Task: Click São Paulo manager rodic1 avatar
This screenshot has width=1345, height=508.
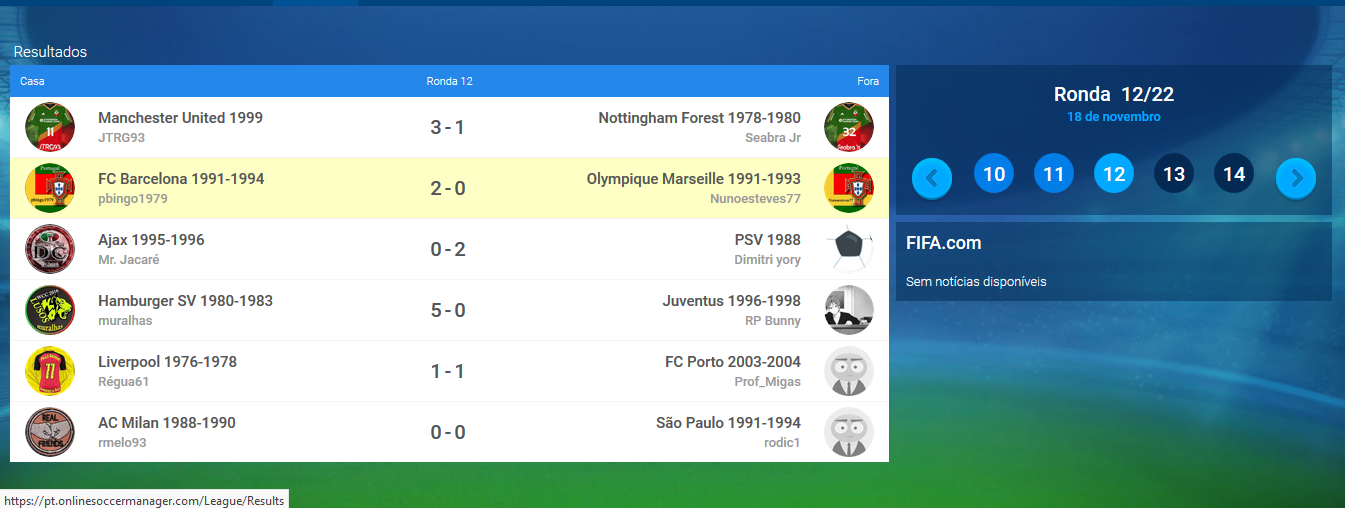Action: [x=848, y=432]
